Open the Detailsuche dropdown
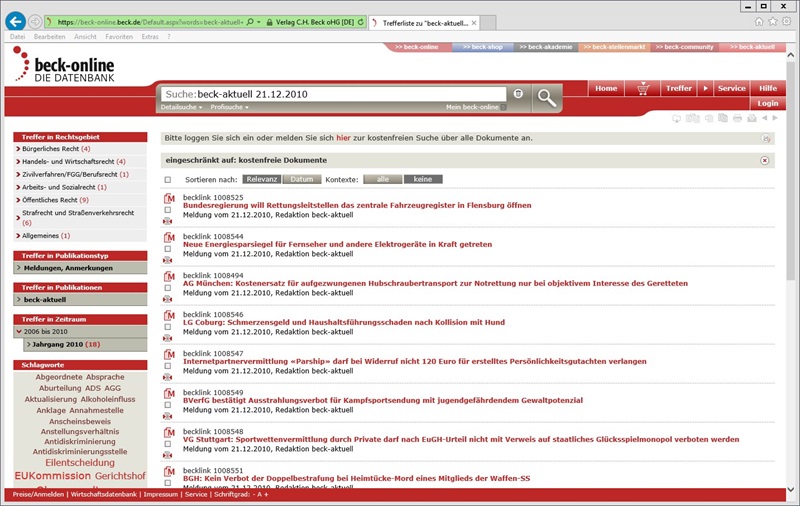Viewport: 800px width, 506px height. pyautogui.click(x=181, y=107)
